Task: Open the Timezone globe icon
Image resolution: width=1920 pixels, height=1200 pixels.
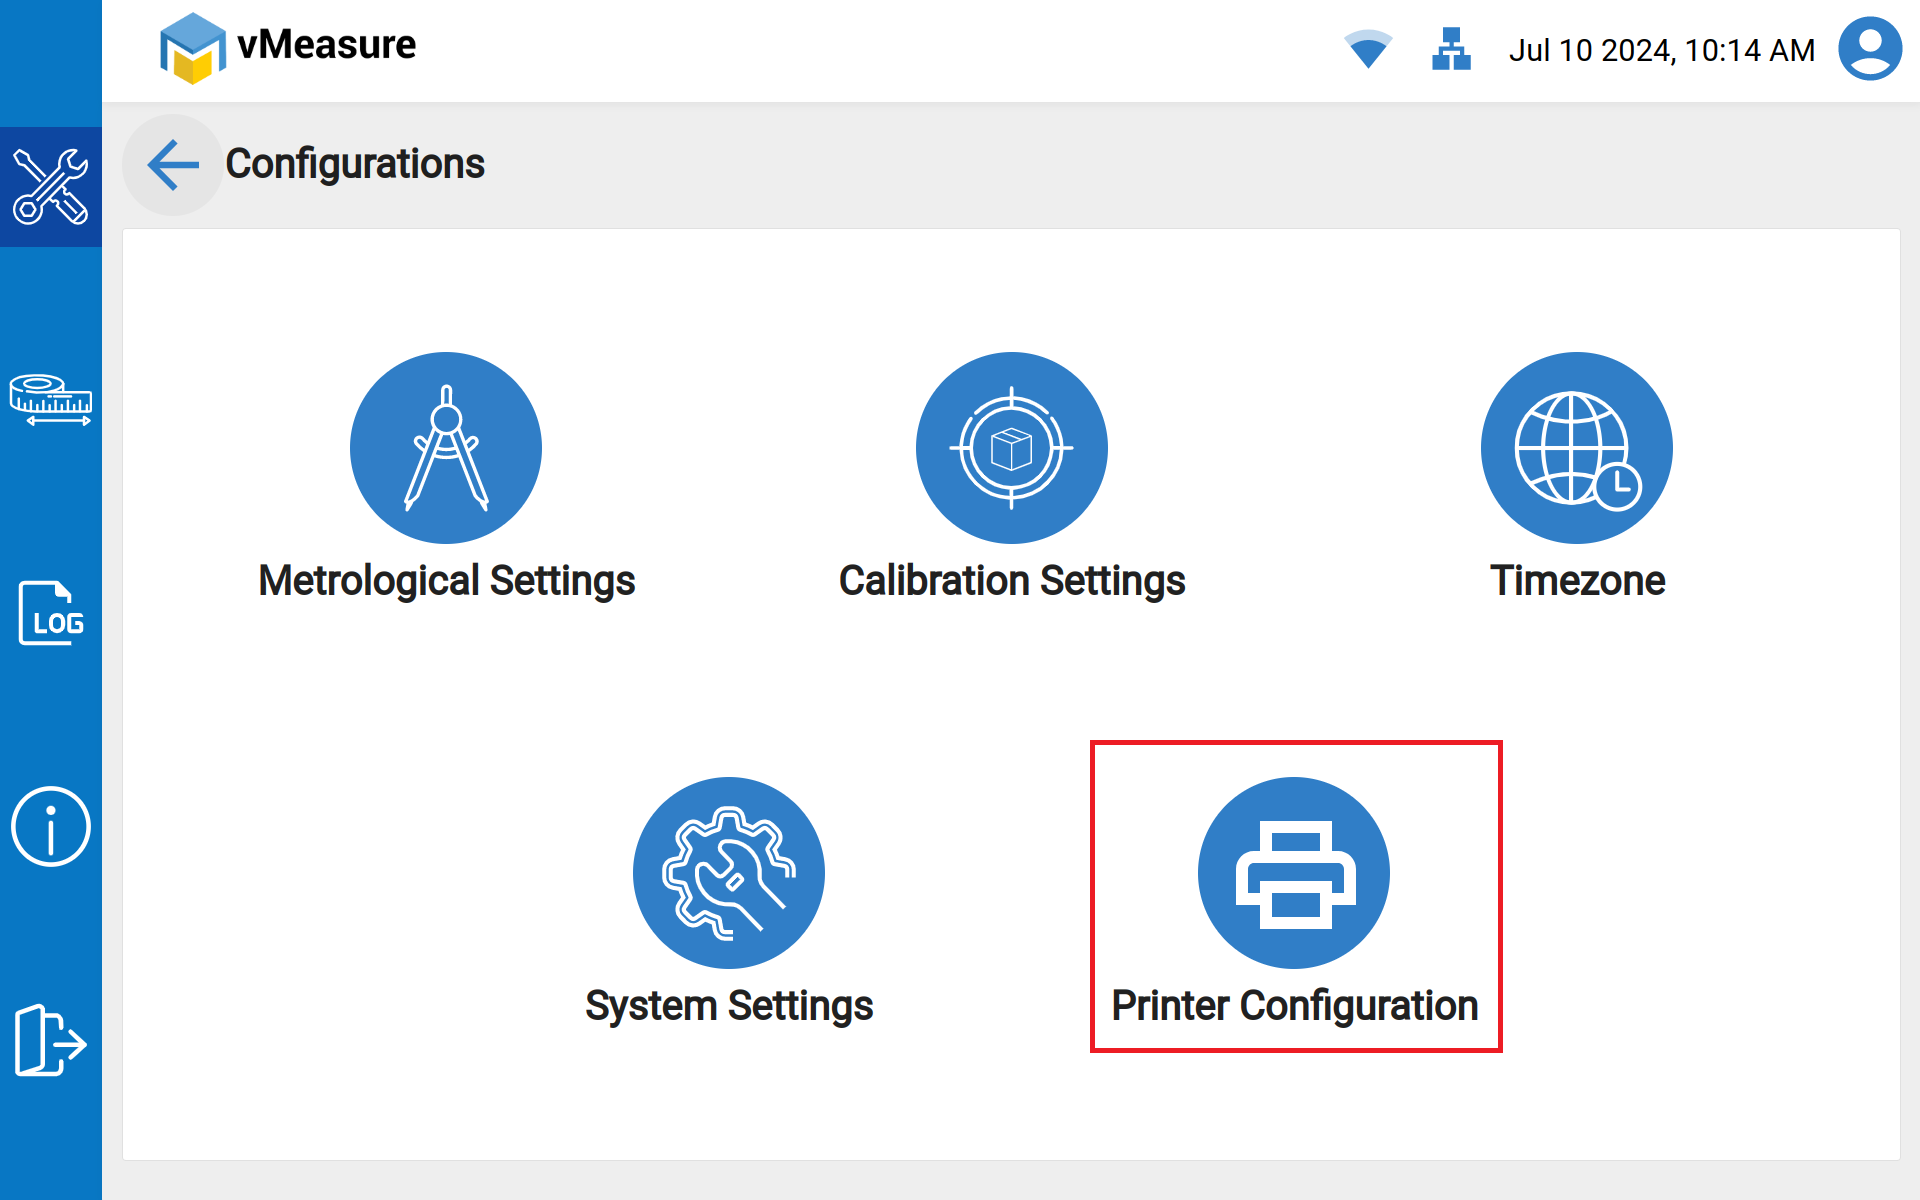Action: coord(1576,448)
